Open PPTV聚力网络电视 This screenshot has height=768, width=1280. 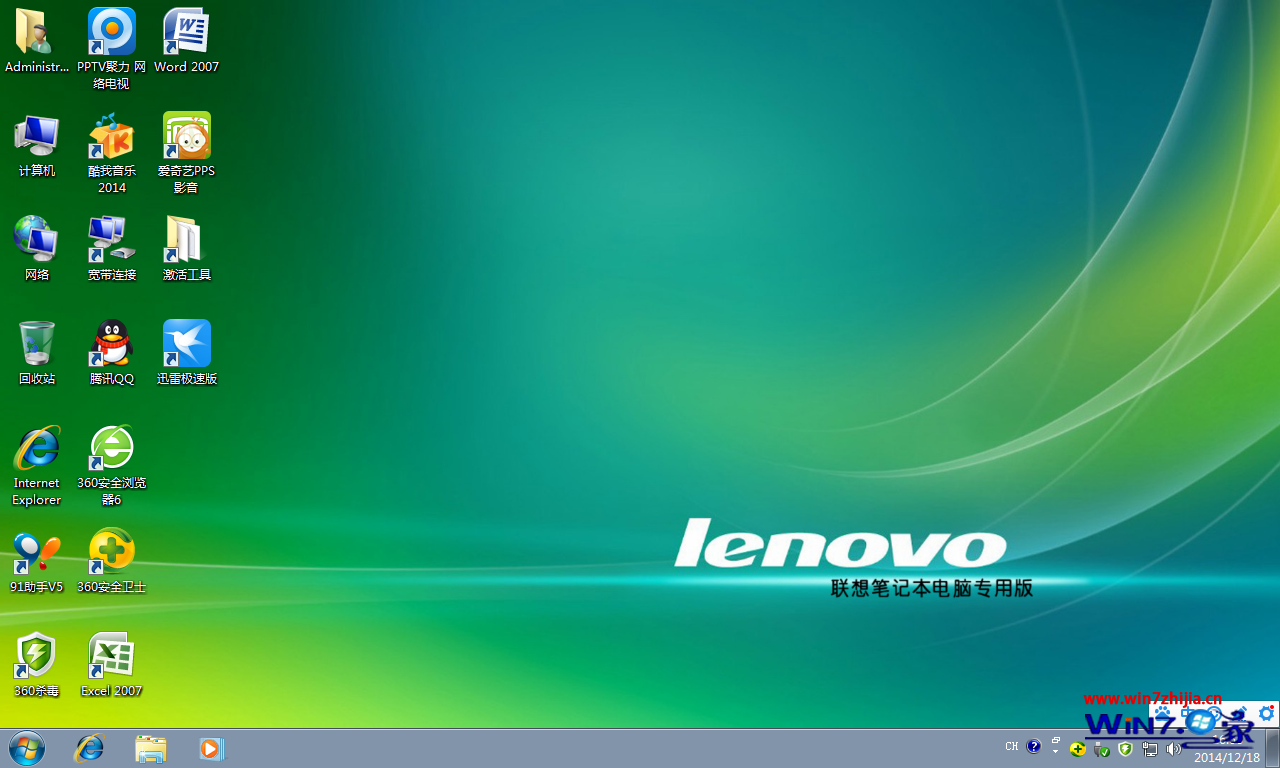111,30
